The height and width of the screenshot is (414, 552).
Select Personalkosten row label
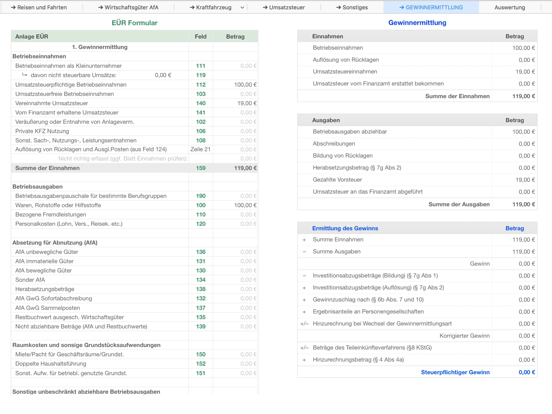[69, 224]
